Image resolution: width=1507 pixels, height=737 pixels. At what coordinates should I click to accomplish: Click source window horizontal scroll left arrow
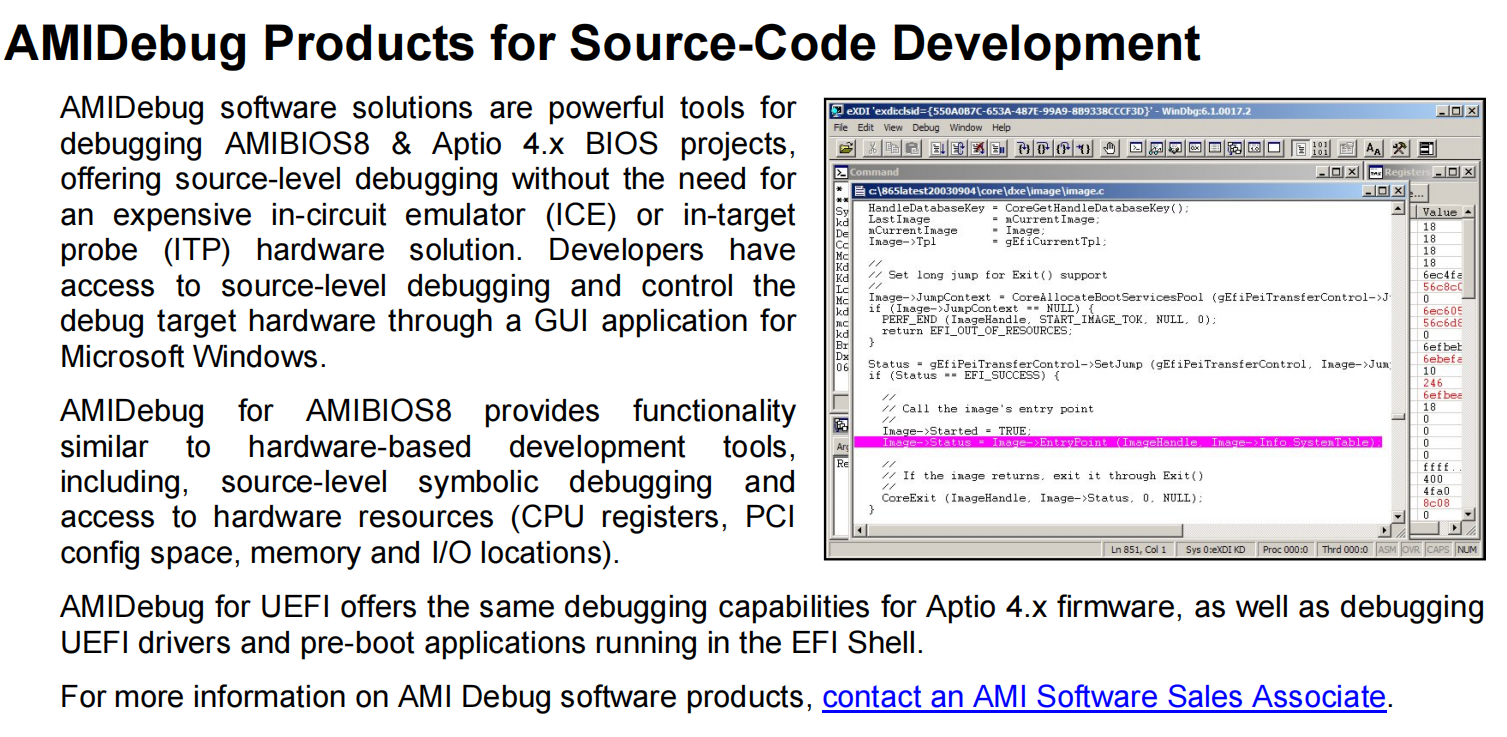pyautogui.click(x=859, y=530)
